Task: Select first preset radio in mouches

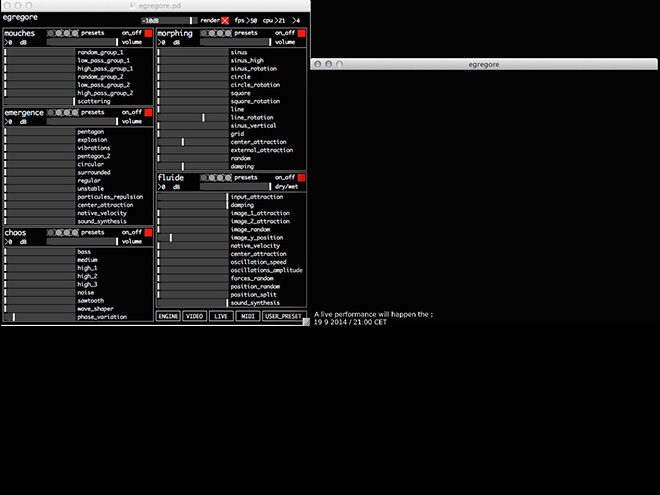Action: (51, 33)
